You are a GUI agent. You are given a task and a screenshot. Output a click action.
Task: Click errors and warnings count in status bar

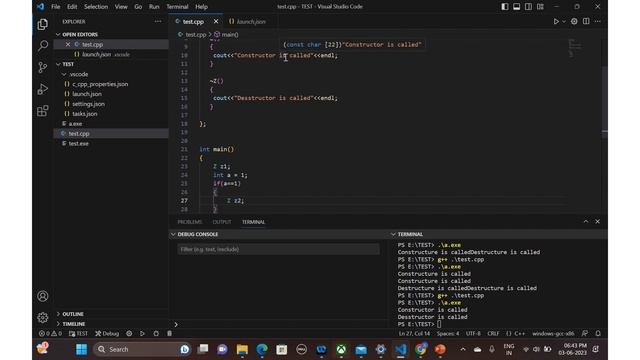coord(50,333)
